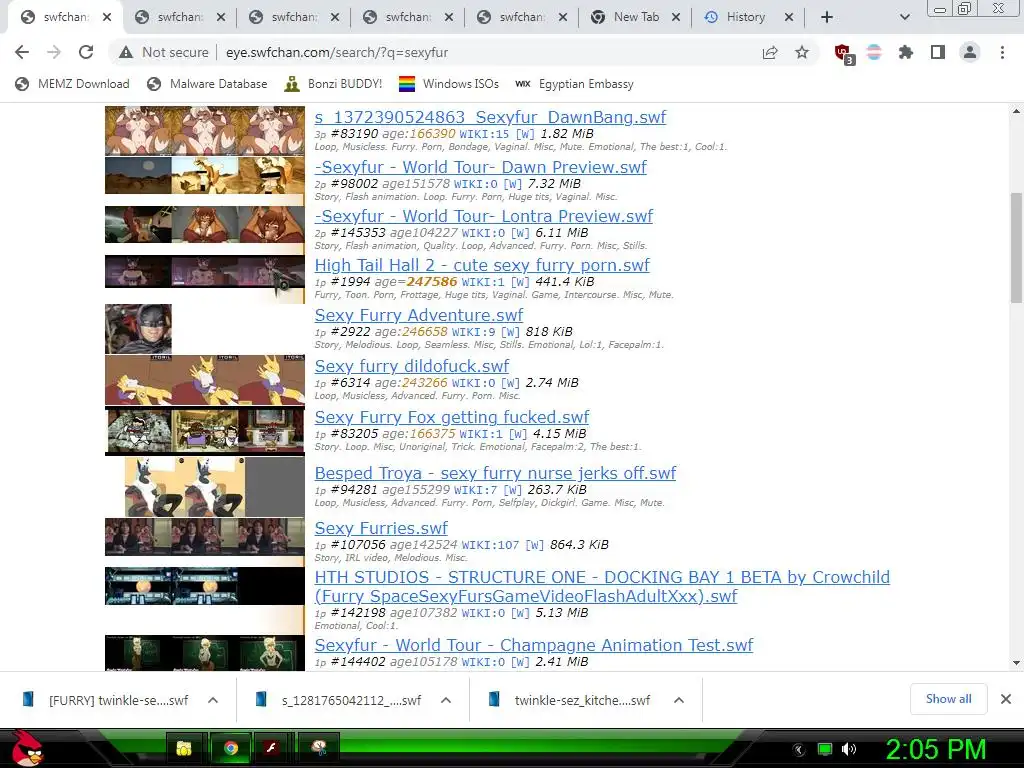Click the striped flag extension icon
The width and height of the screenshot is (1024, 768).
(x=874, y=52)
